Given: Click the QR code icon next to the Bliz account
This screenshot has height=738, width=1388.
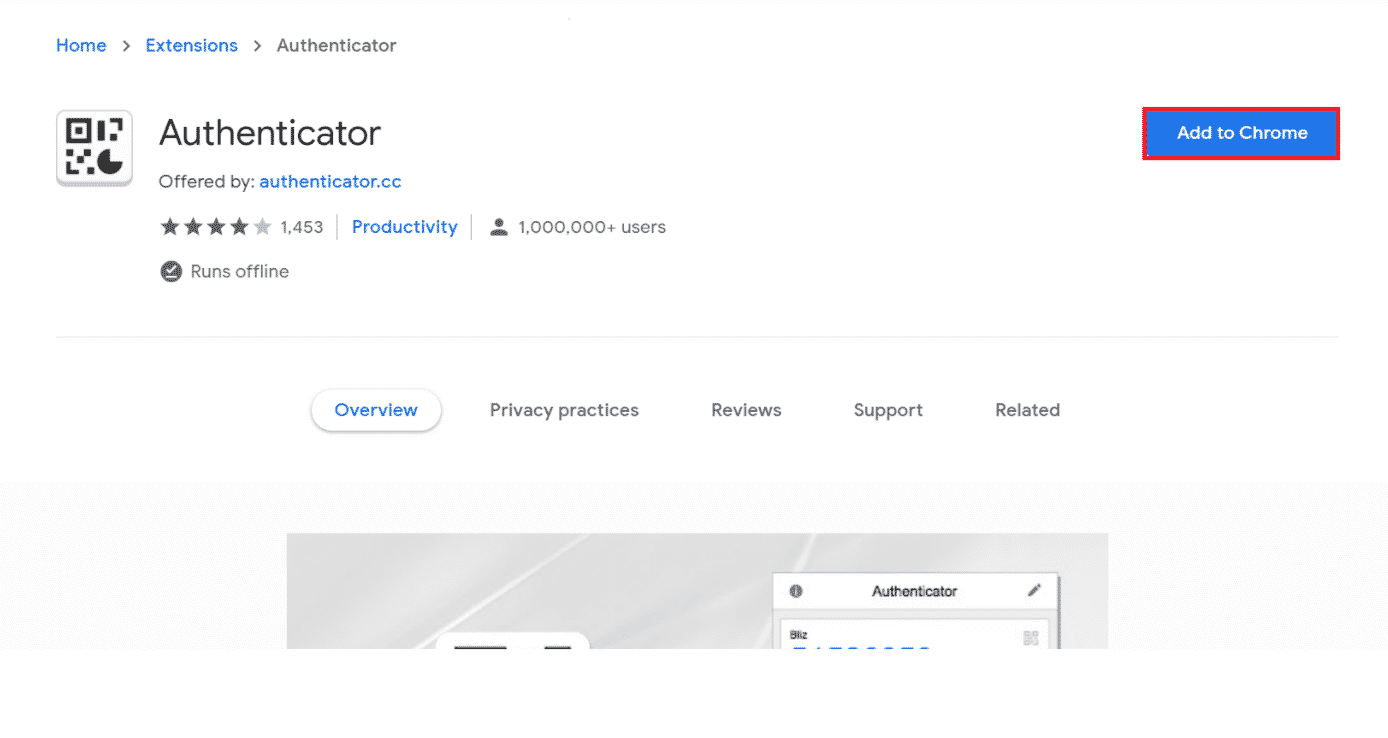Looking at the screenshot, I should tap(1032, 635).
